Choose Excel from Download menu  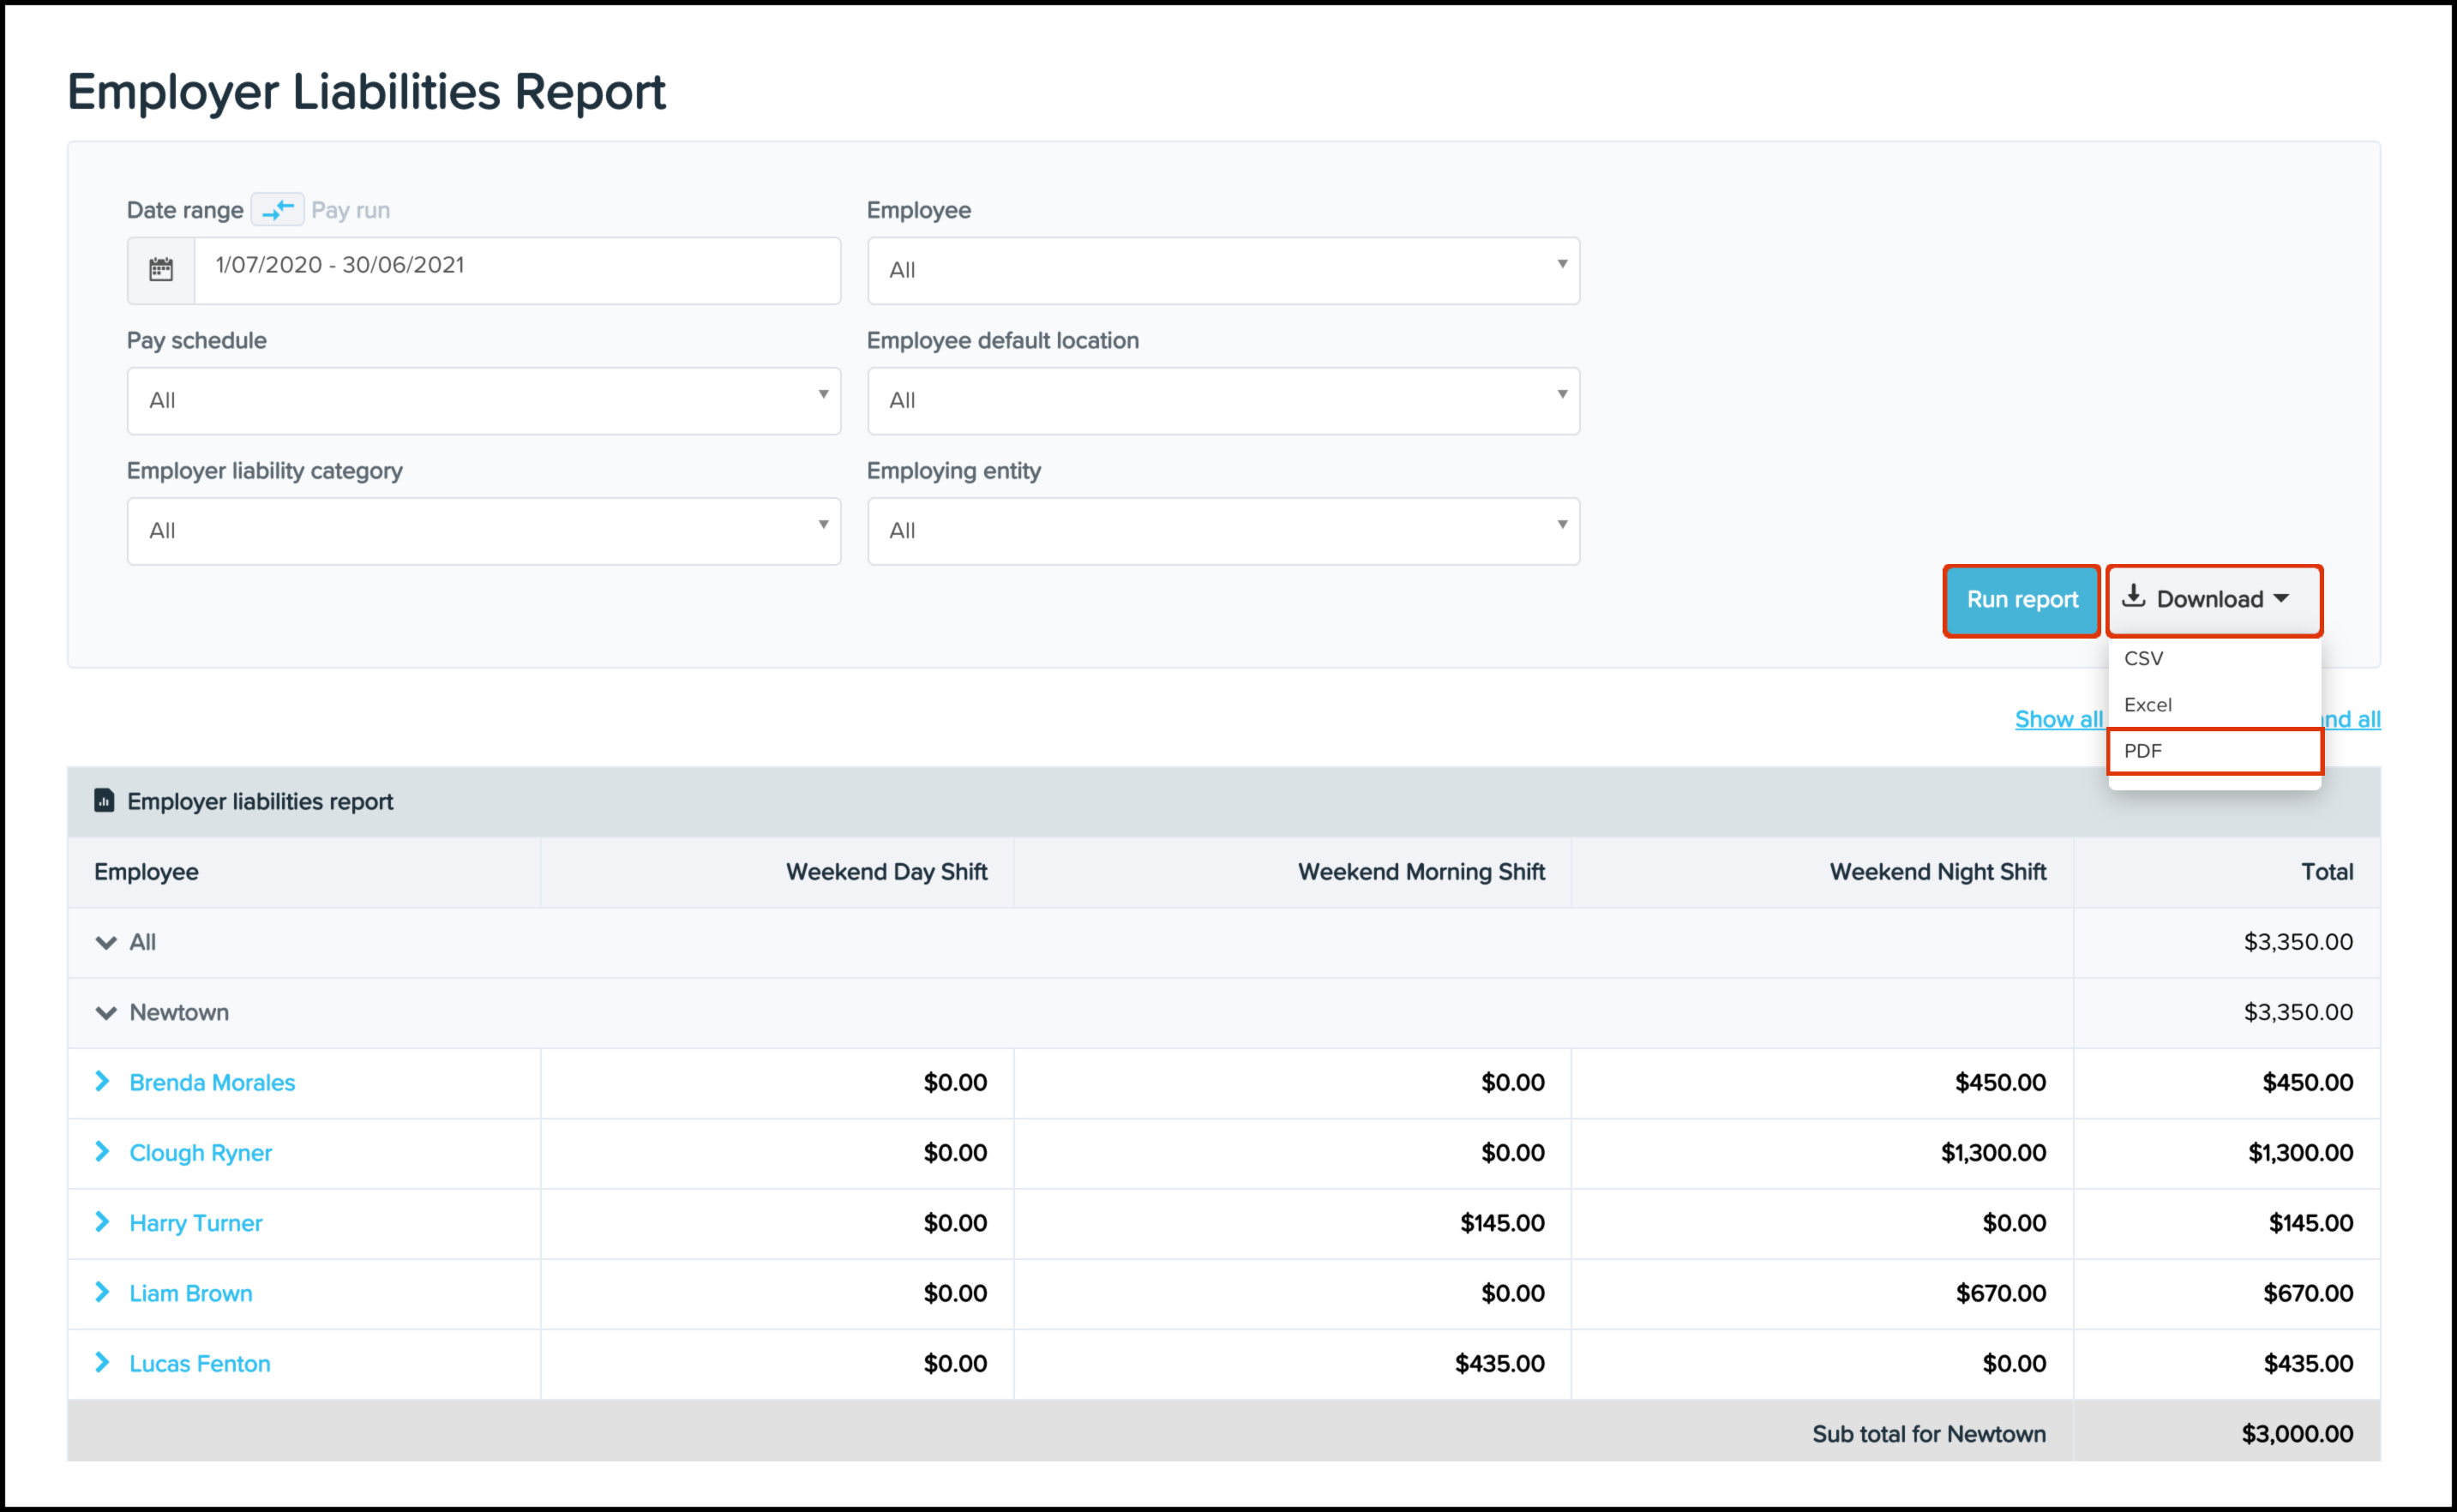pyautogui.click(x=2148, y=705)
